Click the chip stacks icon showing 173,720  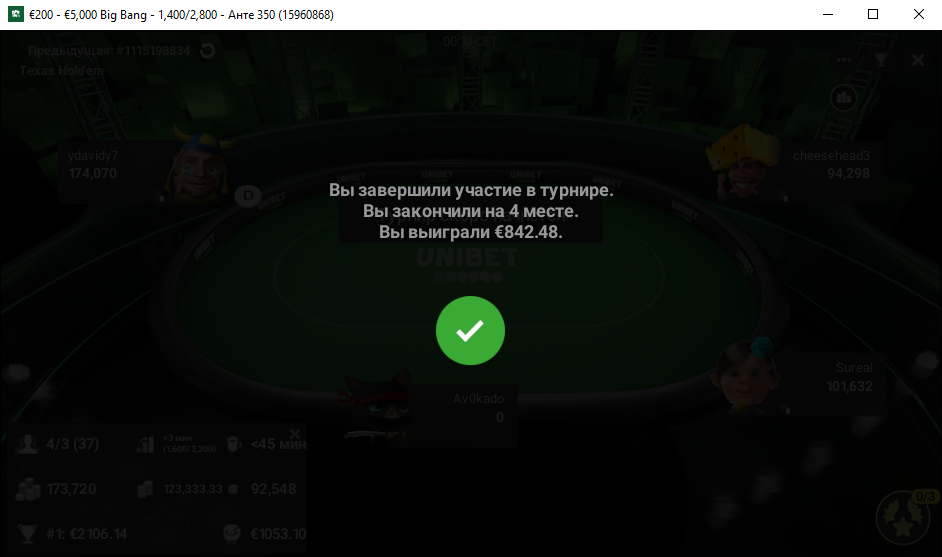28,489
